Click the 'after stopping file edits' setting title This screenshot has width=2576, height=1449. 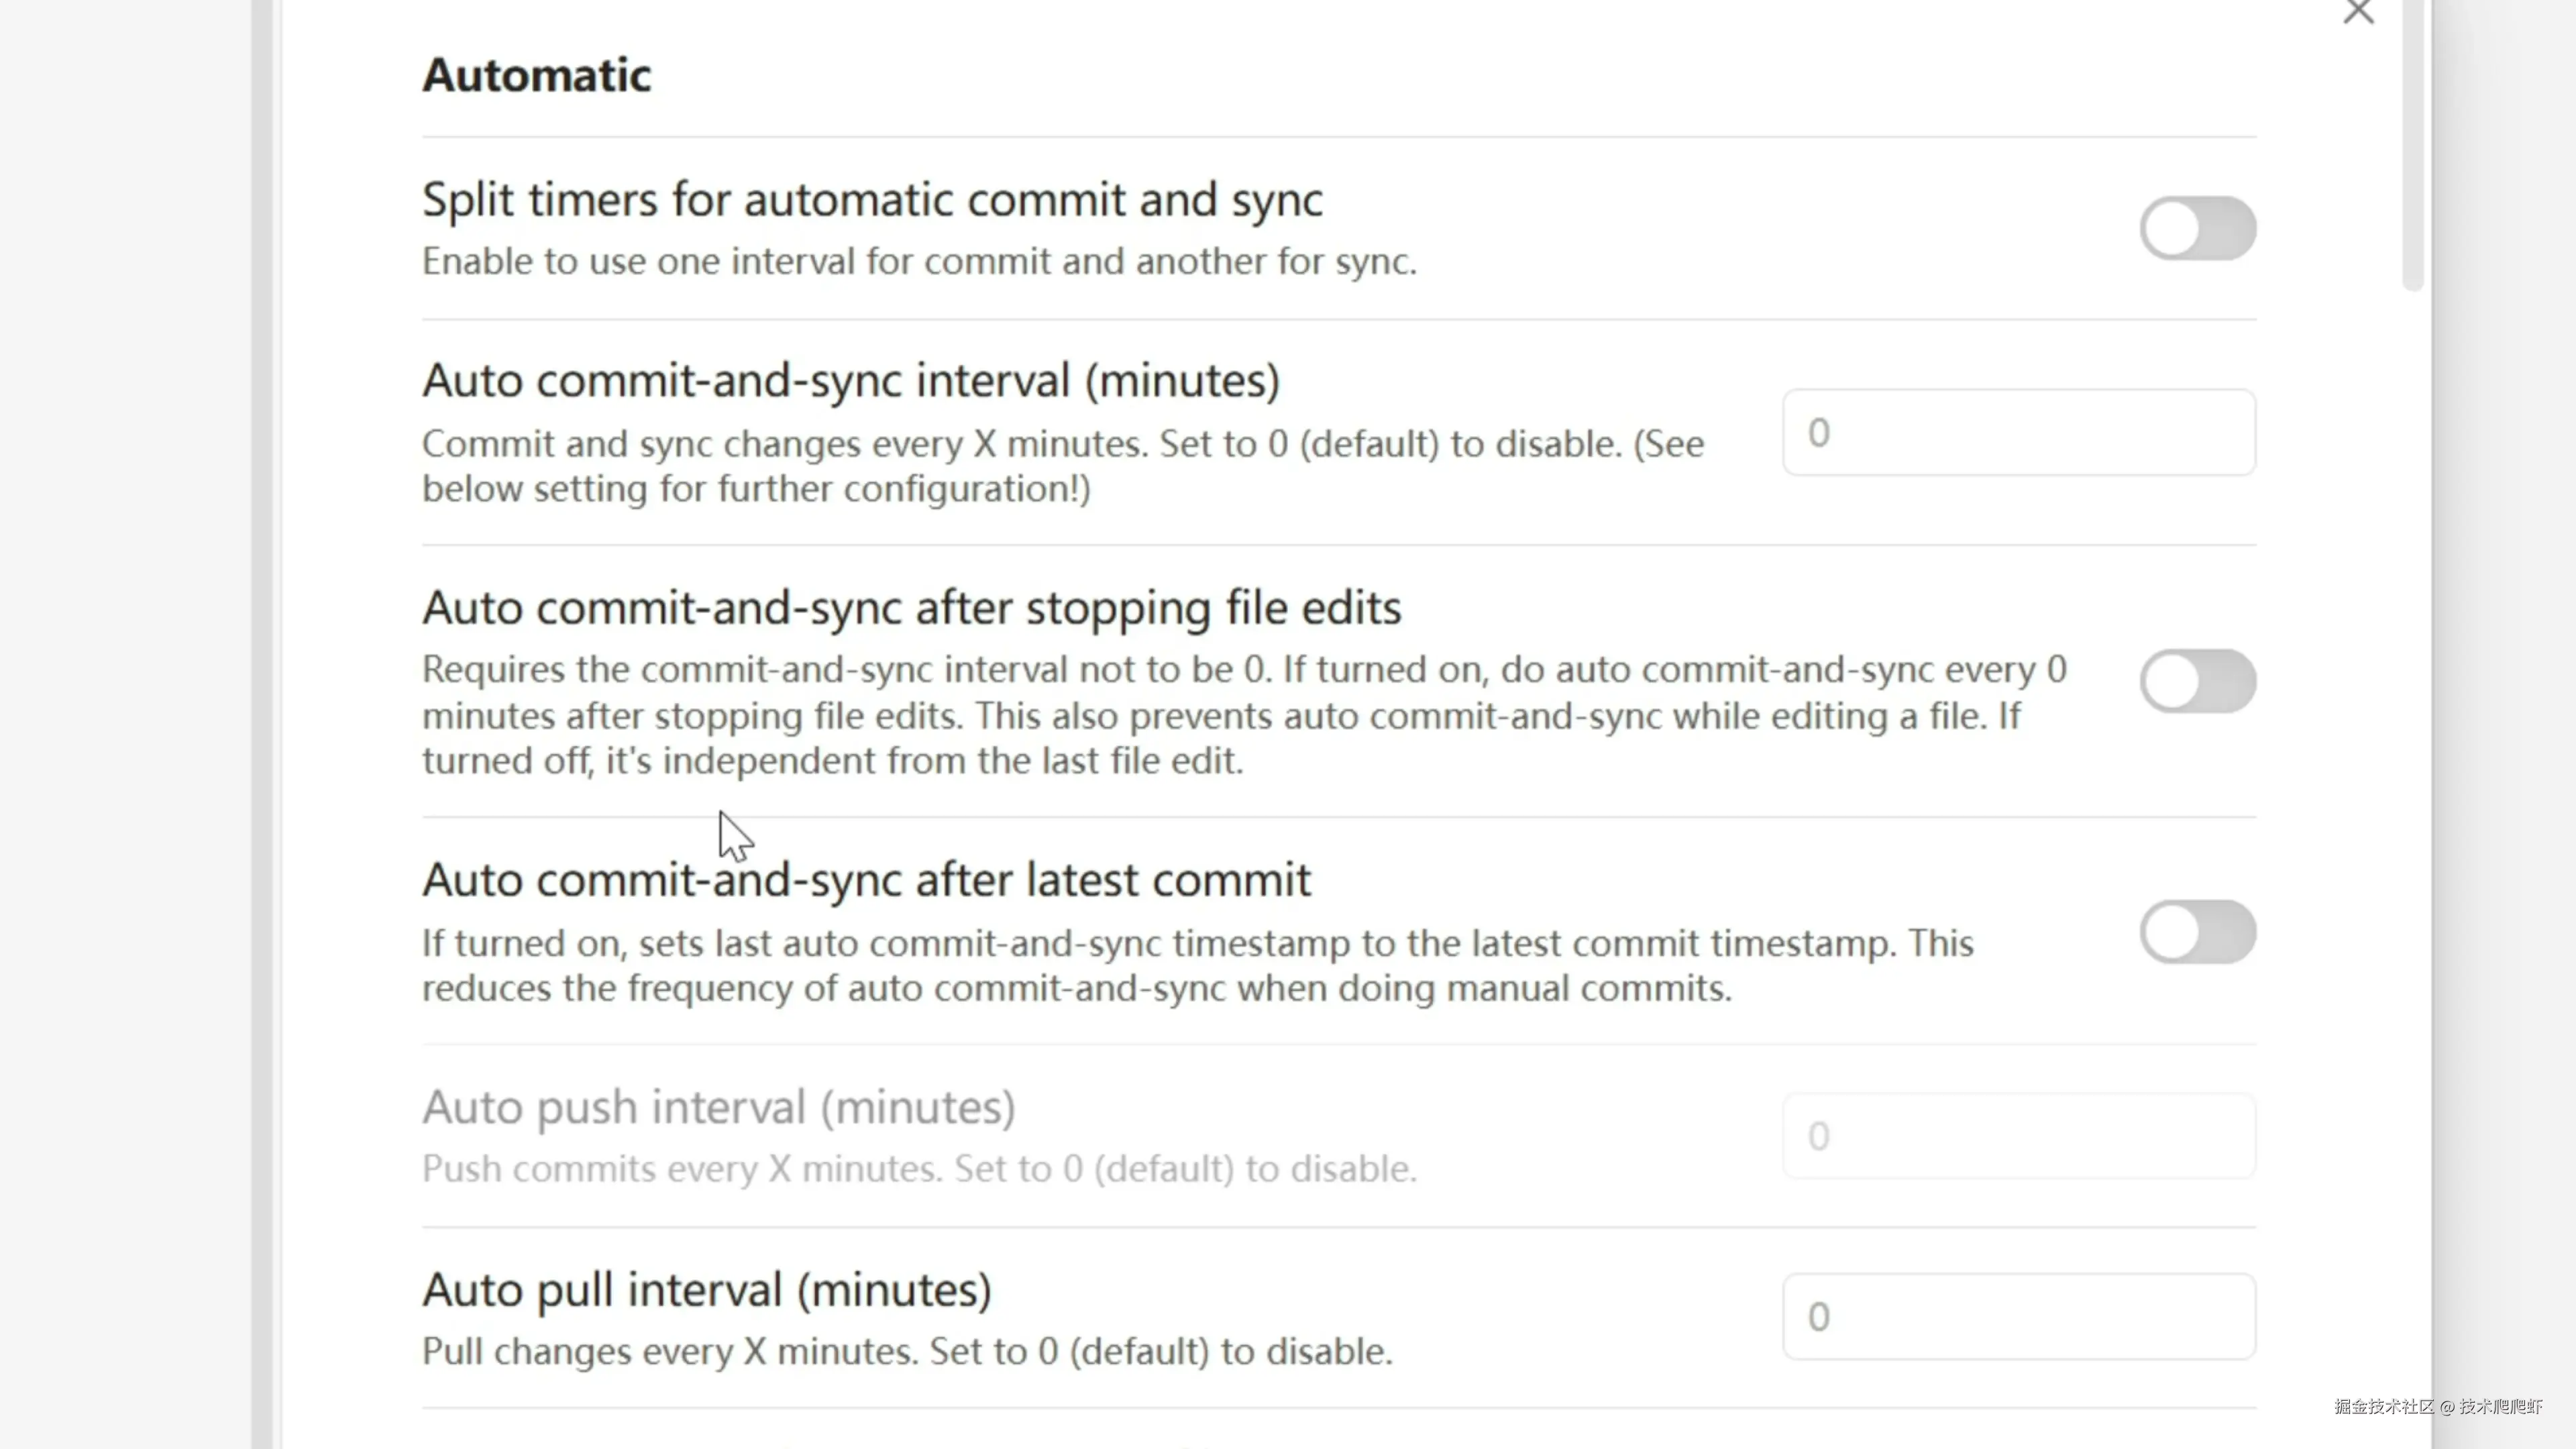pos(911,607)
